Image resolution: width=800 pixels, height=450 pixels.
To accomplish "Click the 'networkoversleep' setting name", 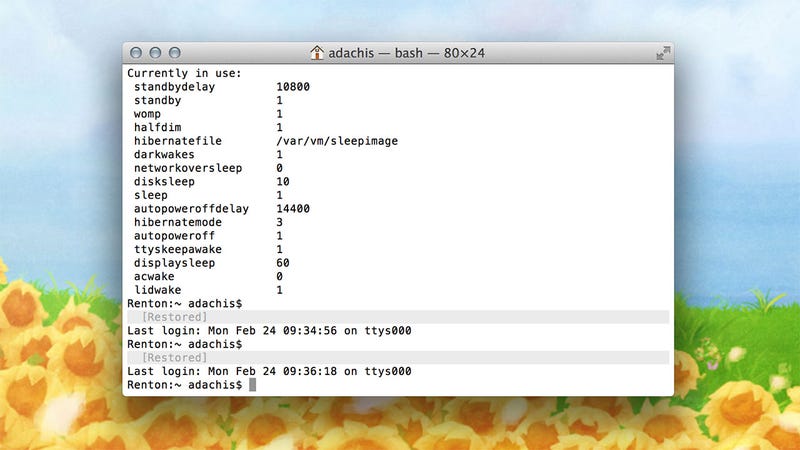I will [188, 168].
